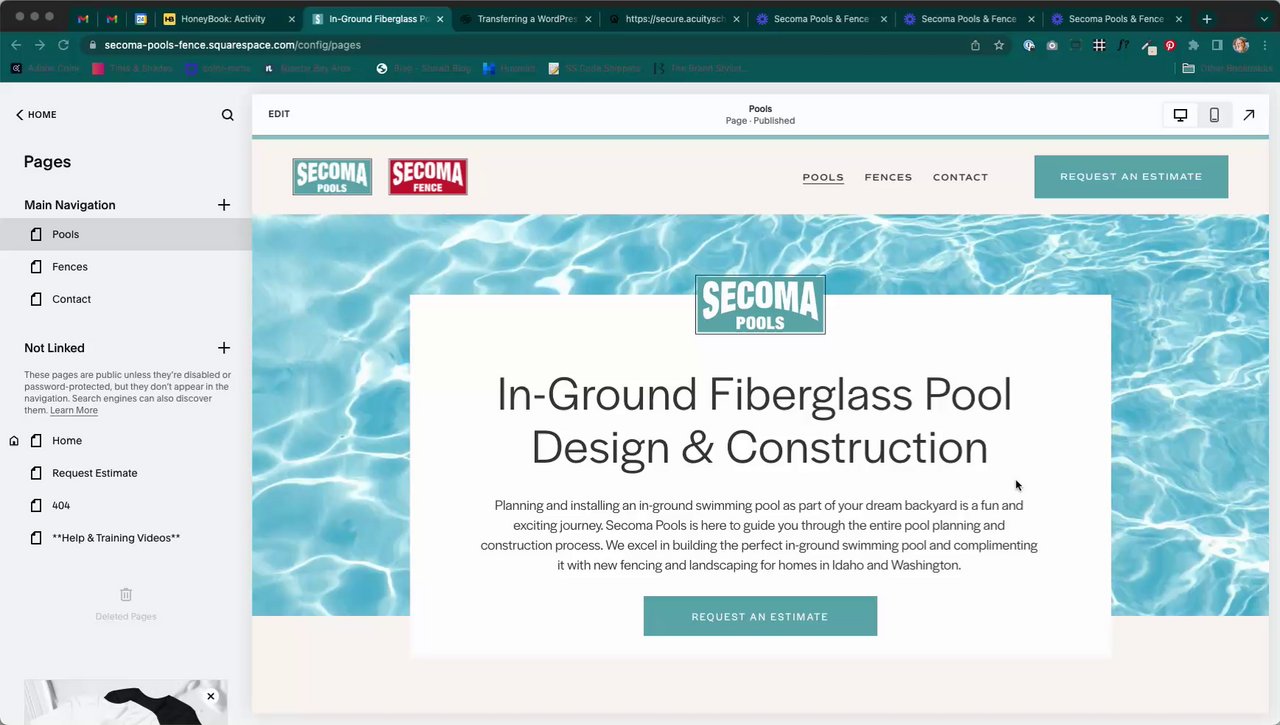Close the promotional thumbnail with X
This screenshot has height=725, width=1280.
[211, 696]
